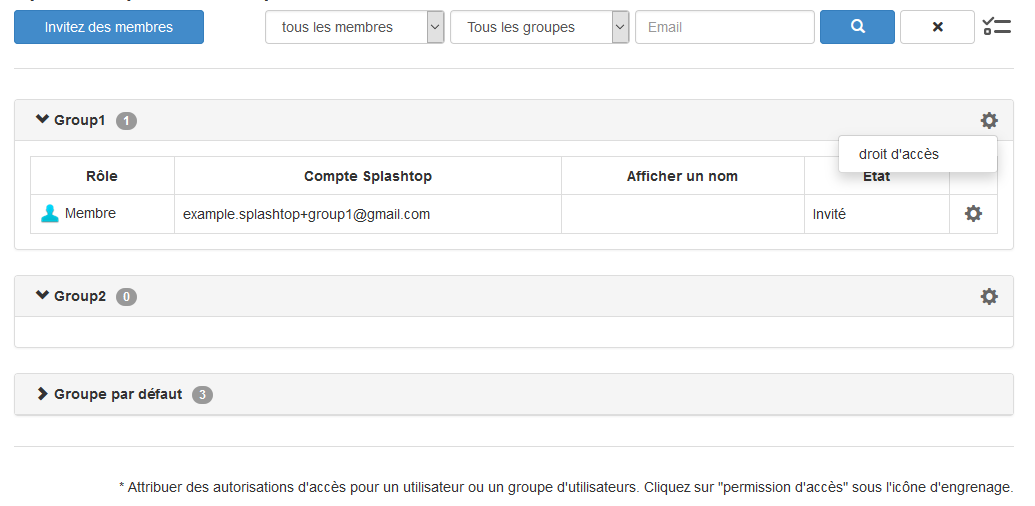
Task: Focus the Email search field
Action: click(x=724, y=27)
